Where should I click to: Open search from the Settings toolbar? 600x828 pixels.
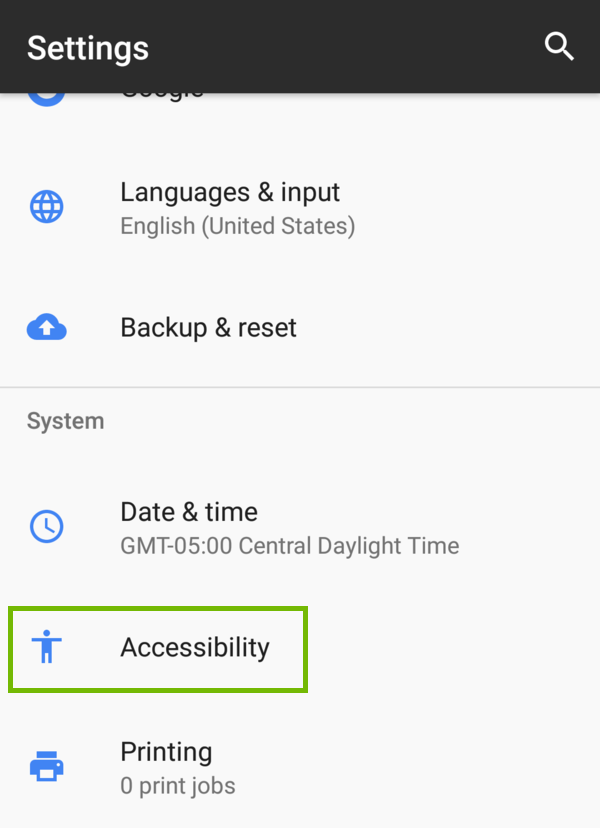(559, 46)
